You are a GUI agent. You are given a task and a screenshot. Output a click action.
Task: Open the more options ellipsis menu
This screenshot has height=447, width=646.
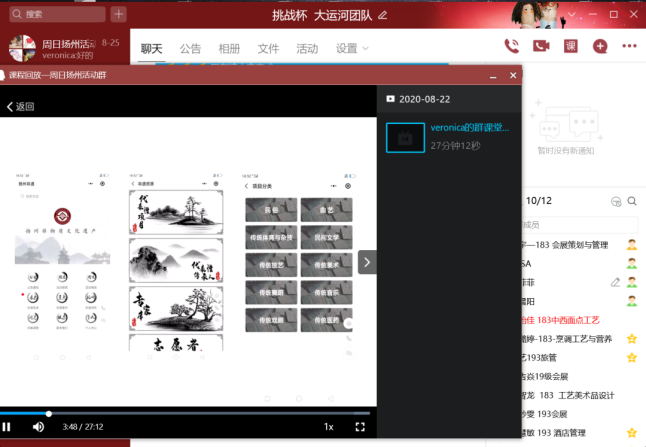point(629,46)
